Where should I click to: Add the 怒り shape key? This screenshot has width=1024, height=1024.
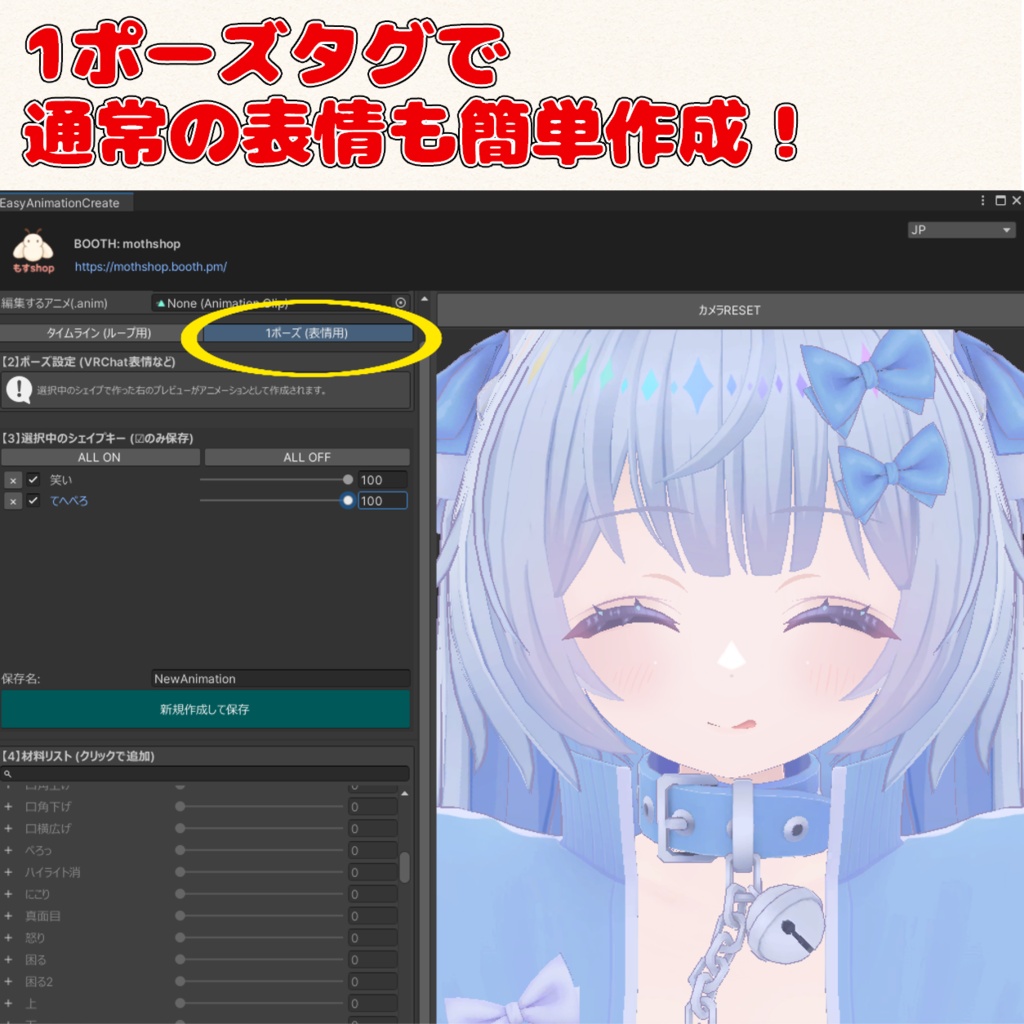pyautogui.click(x=8, y=937)
